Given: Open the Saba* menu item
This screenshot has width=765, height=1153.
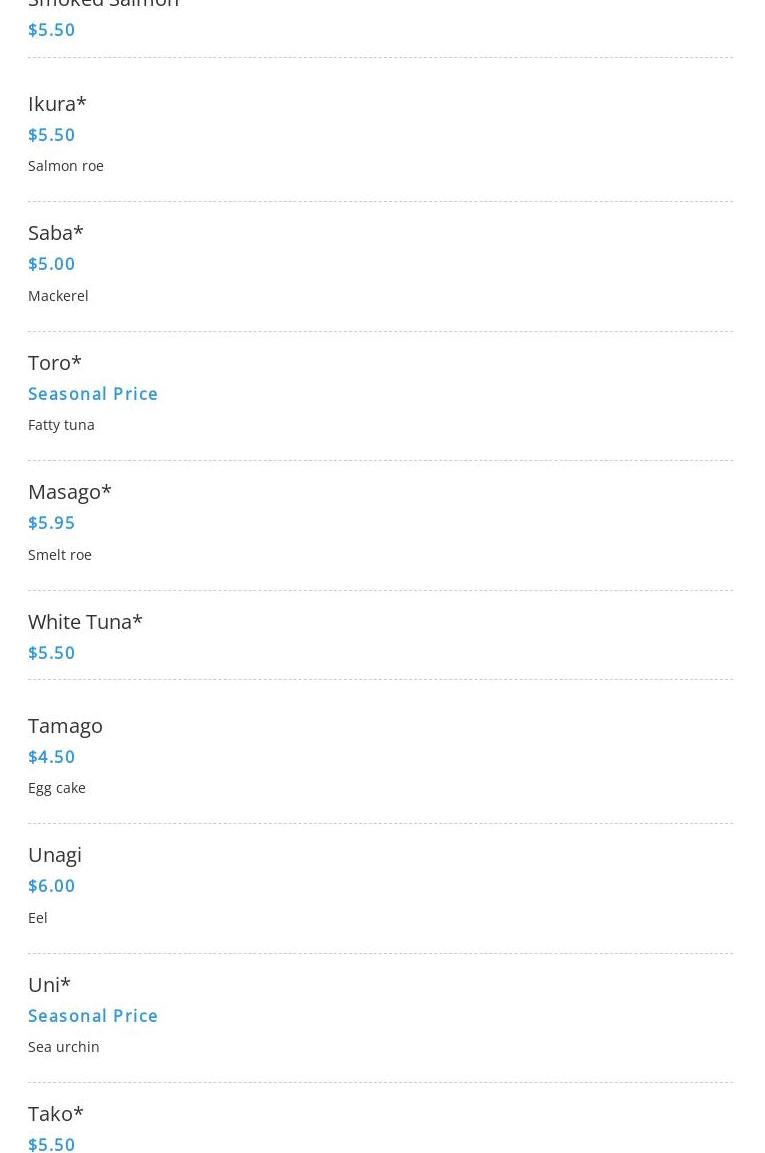Looking at the screenshot, I should [x=56, y=233].
